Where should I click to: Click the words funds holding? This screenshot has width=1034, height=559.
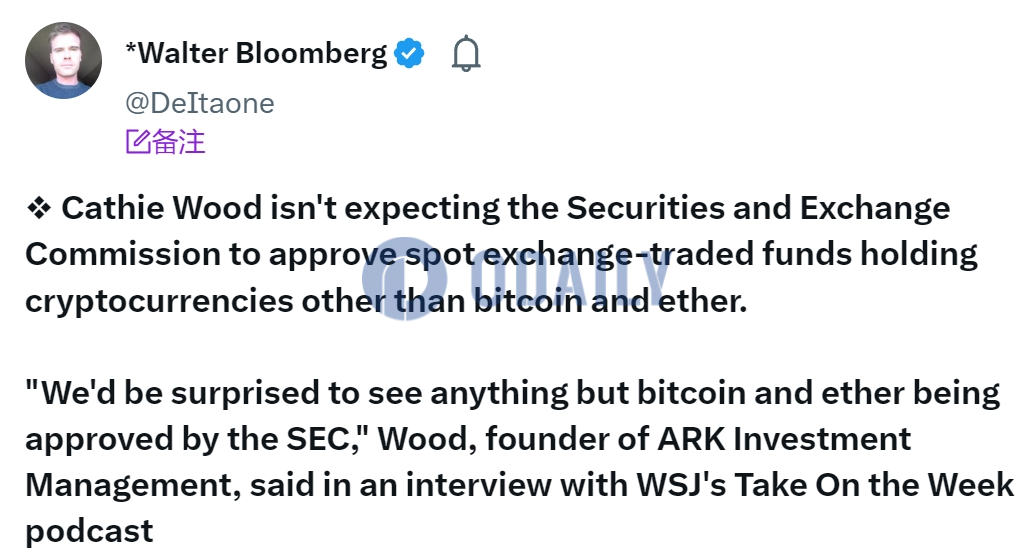coord(870,254)
